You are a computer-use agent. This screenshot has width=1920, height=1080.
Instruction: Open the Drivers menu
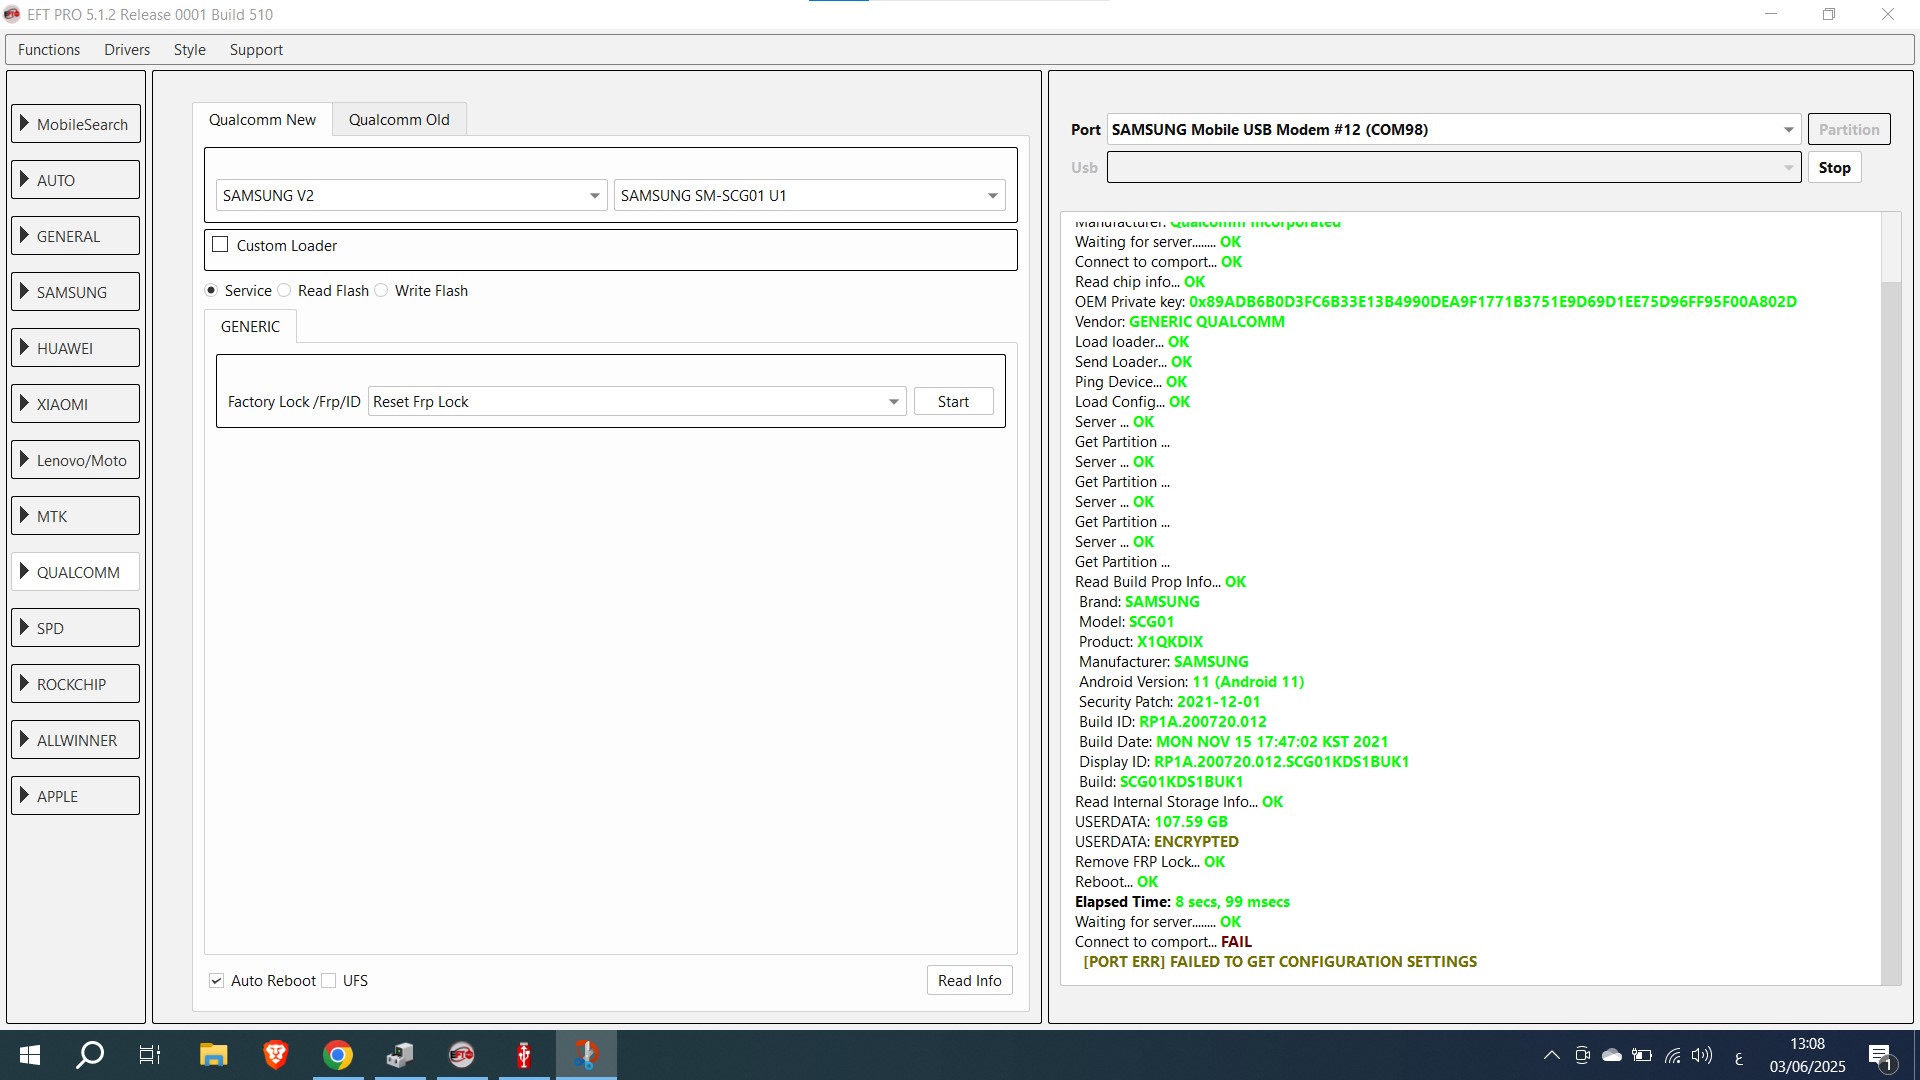pos(127,50)
